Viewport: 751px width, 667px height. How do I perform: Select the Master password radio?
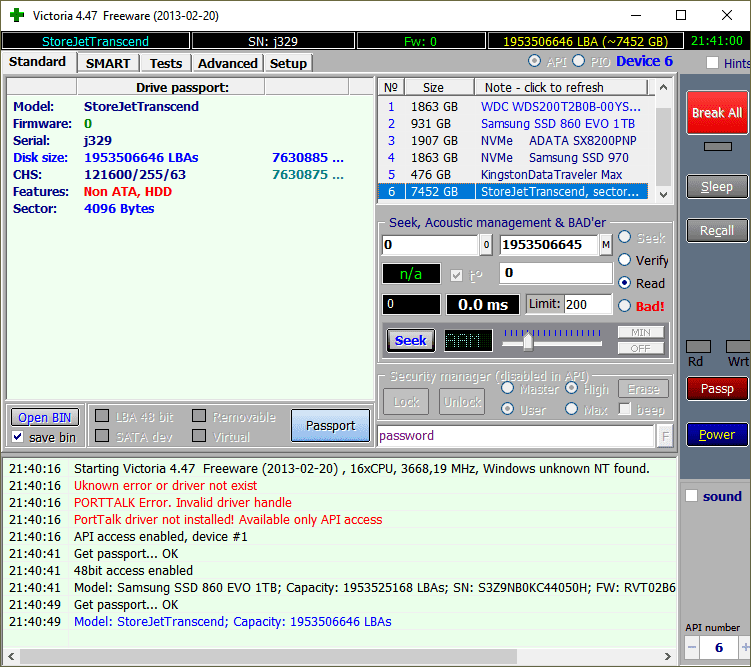[x=507, y=388]
